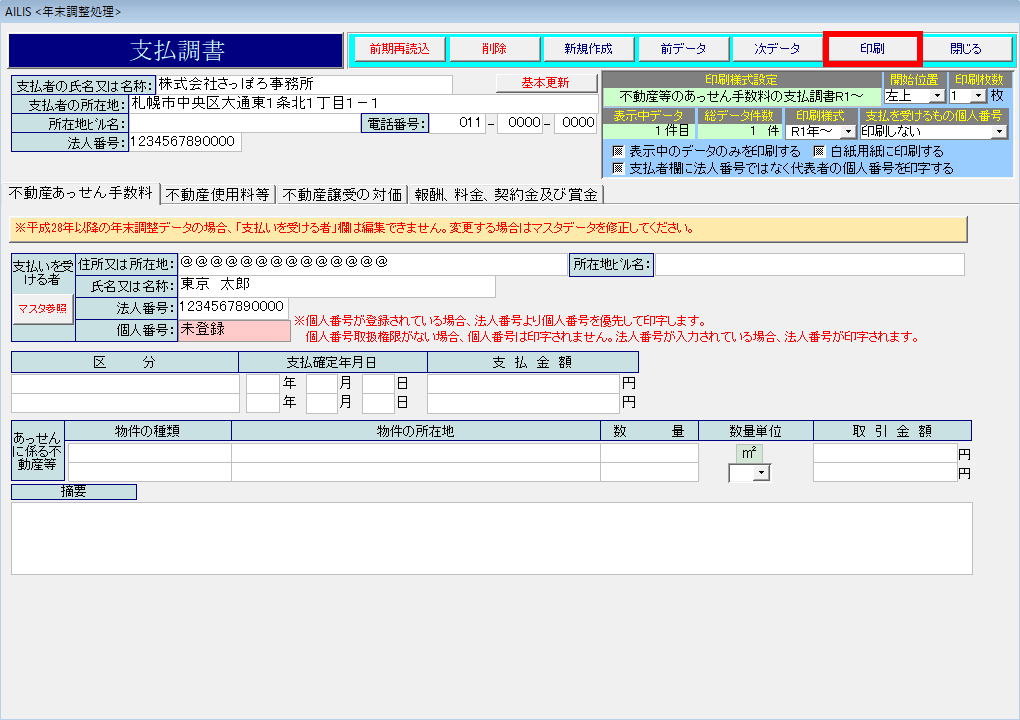Switch to the 不動産使用料等 tab
Screen dimensions: 1020x720
(217, 194)
